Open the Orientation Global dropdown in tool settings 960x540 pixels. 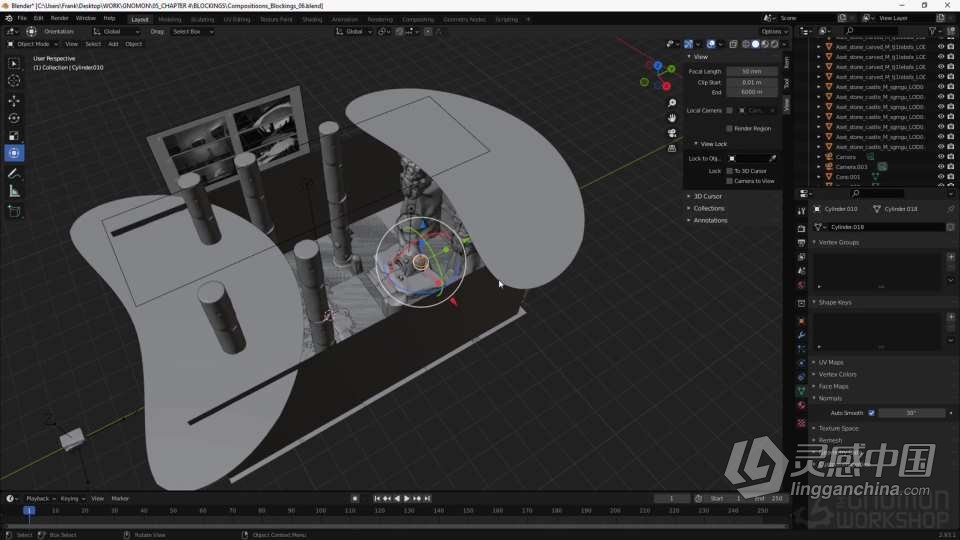[116, 31]
